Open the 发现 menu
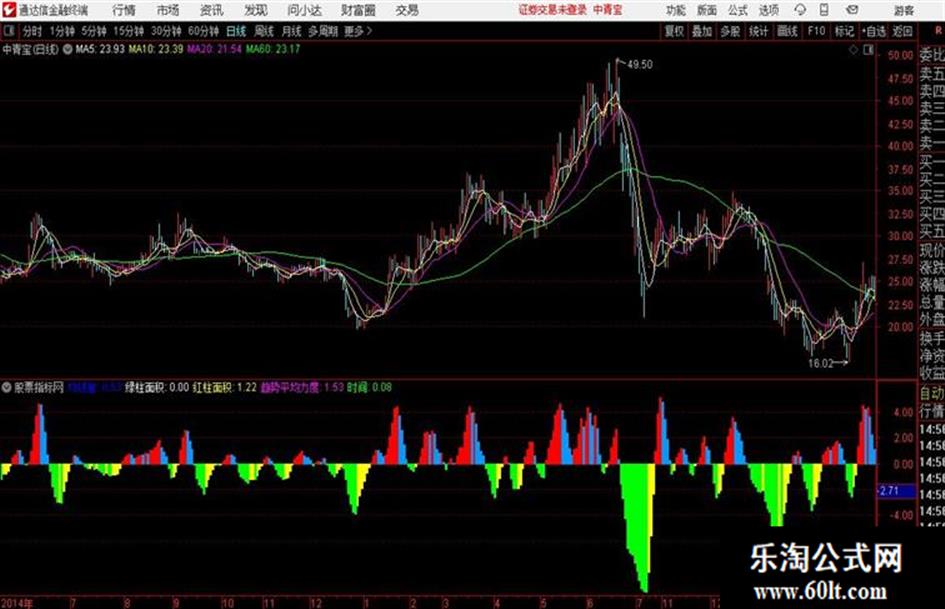945x609 pixels. 256,10
